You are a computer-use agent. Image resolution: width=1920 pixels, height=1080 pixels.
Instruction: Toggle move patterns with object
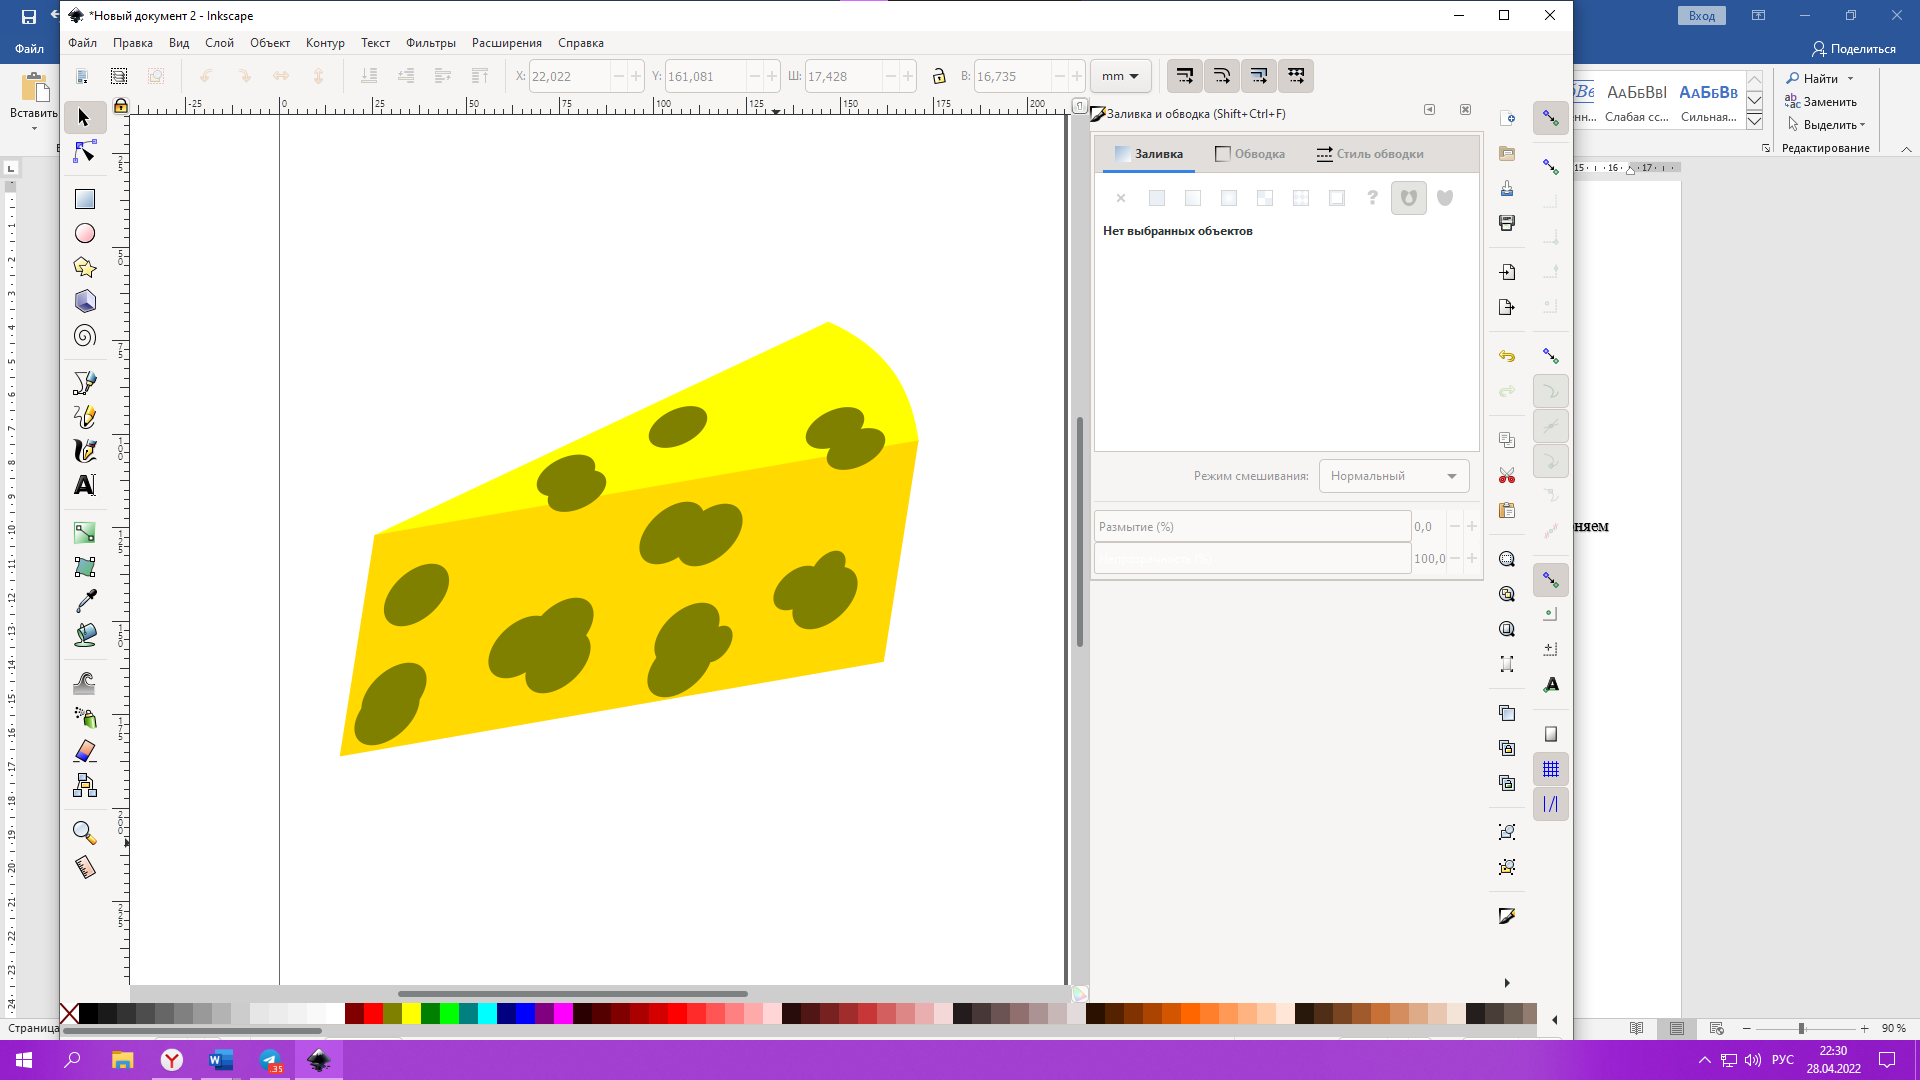(x=1296, y=76)
